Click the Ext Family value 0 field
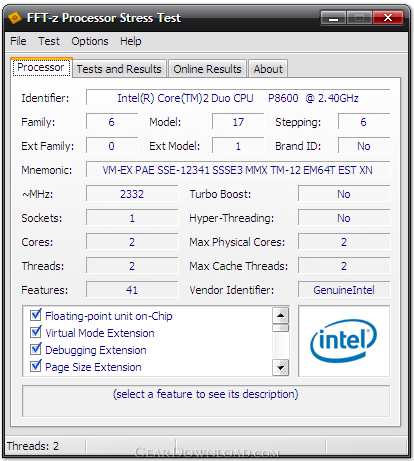 112,146
